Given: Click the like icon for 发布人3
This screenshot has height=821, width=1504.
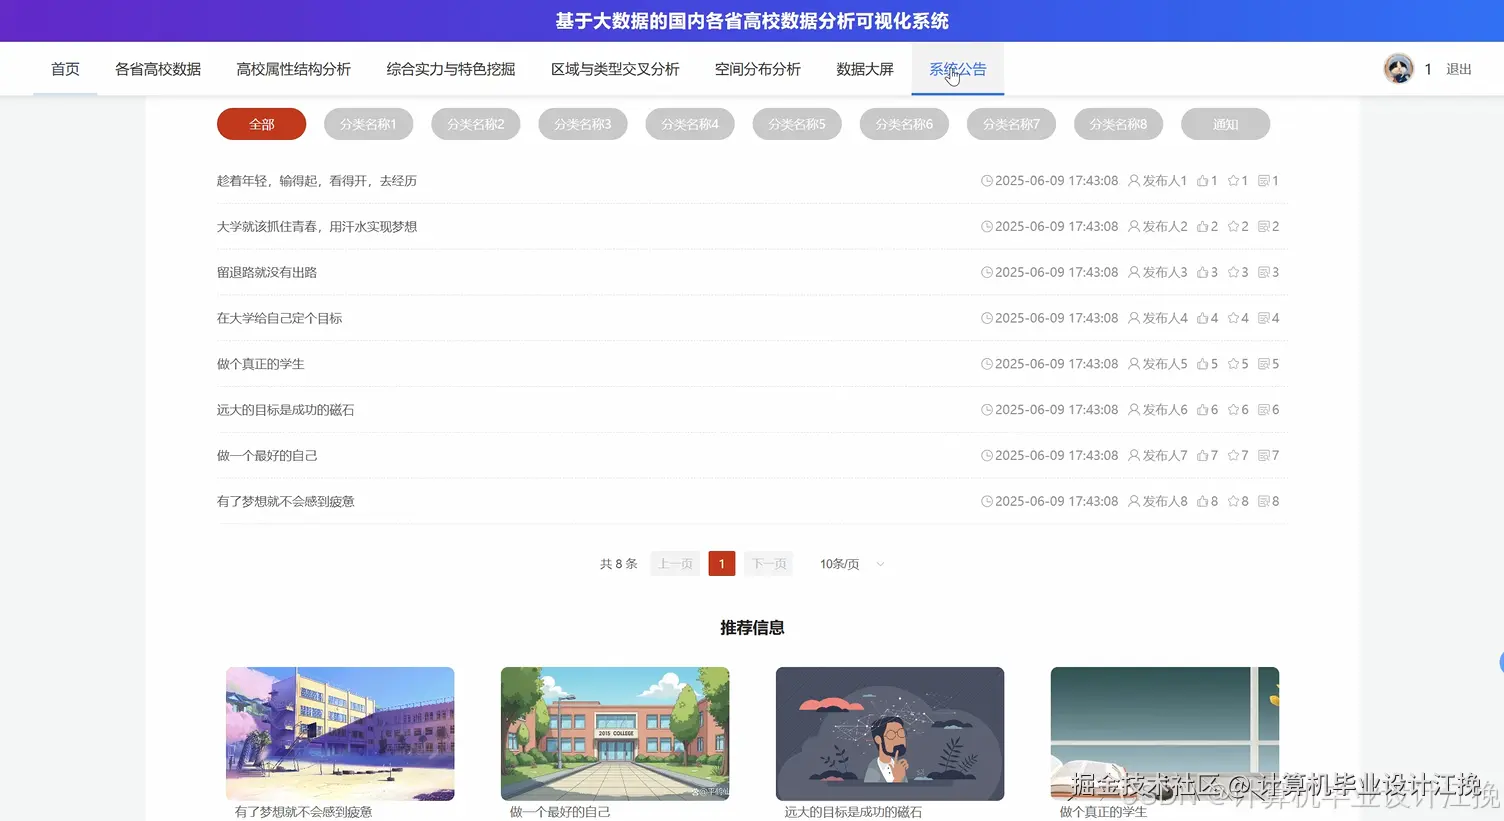Looking at the screenshot, I should click(x=1202, y=272).
